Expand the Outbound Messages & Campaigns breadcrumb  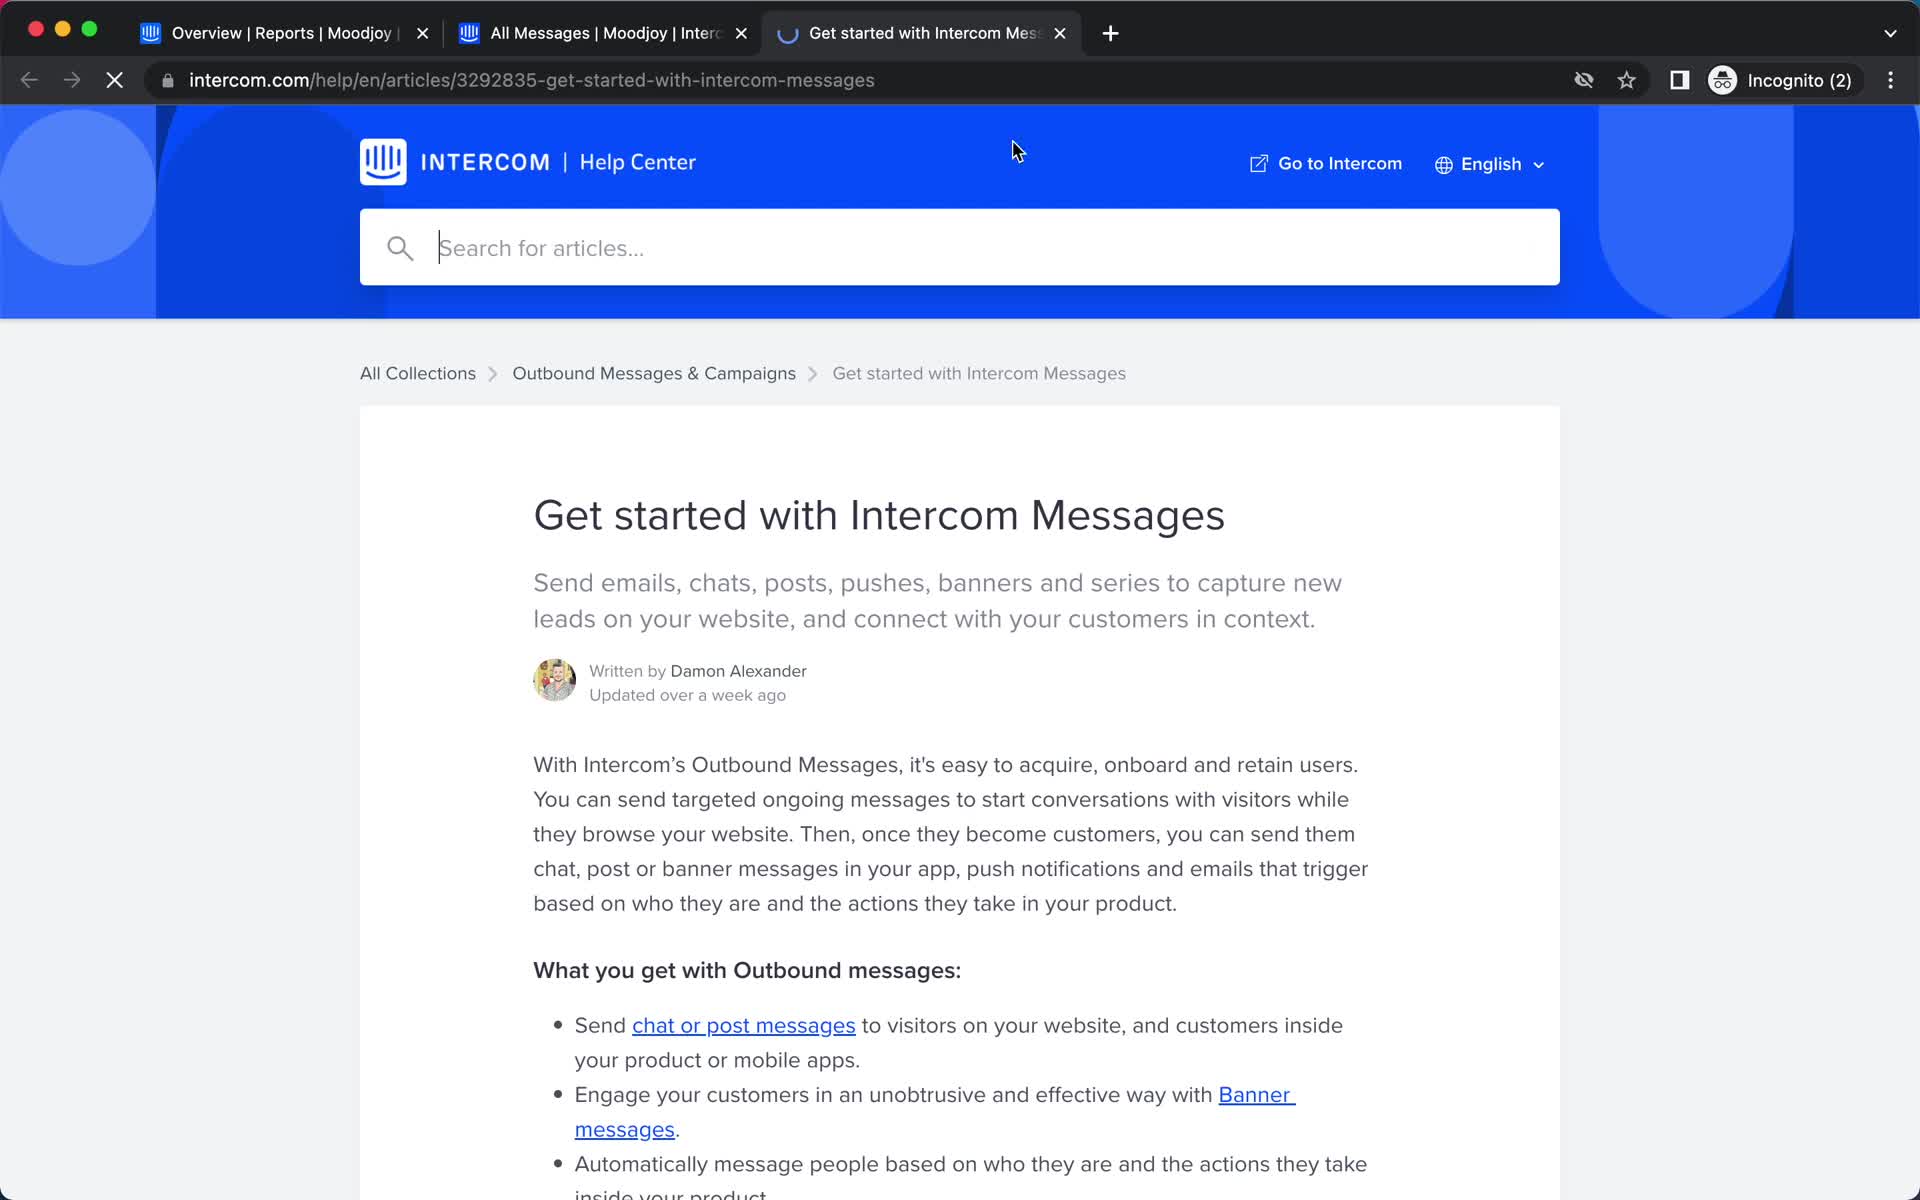click(654, 373)
